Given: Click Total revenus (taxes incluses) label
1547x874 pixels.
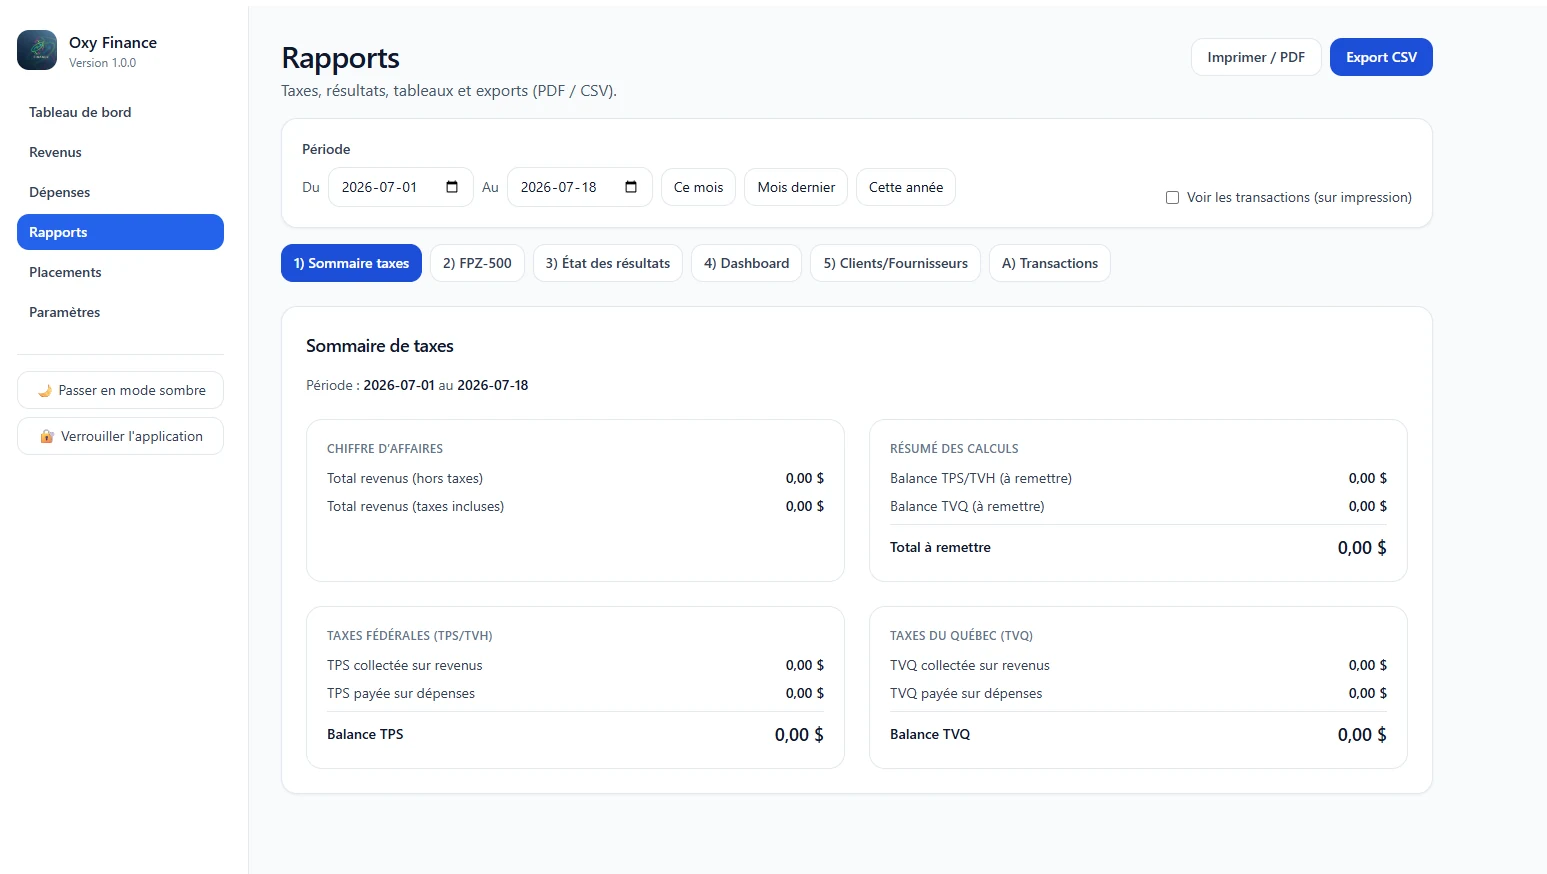Looking at the screenshot, I should click(x=415, y=506).
